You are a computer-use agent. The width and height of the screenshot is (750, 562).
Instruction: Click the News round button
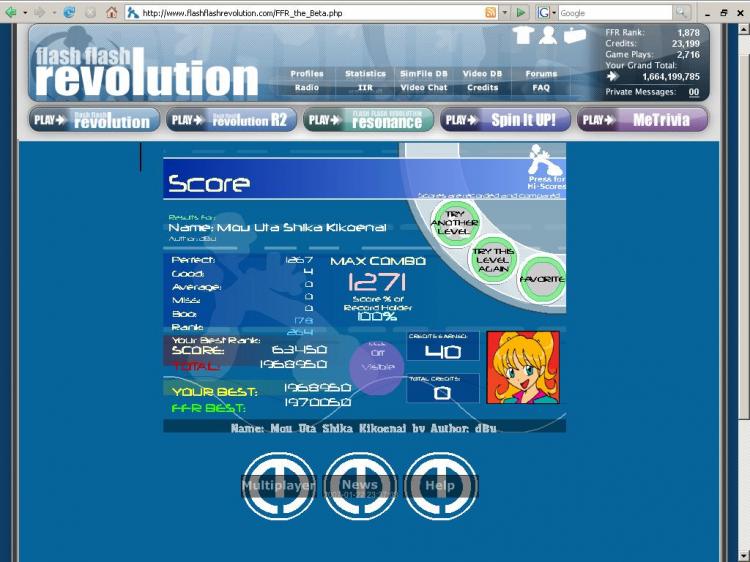[x=360, y=486]
